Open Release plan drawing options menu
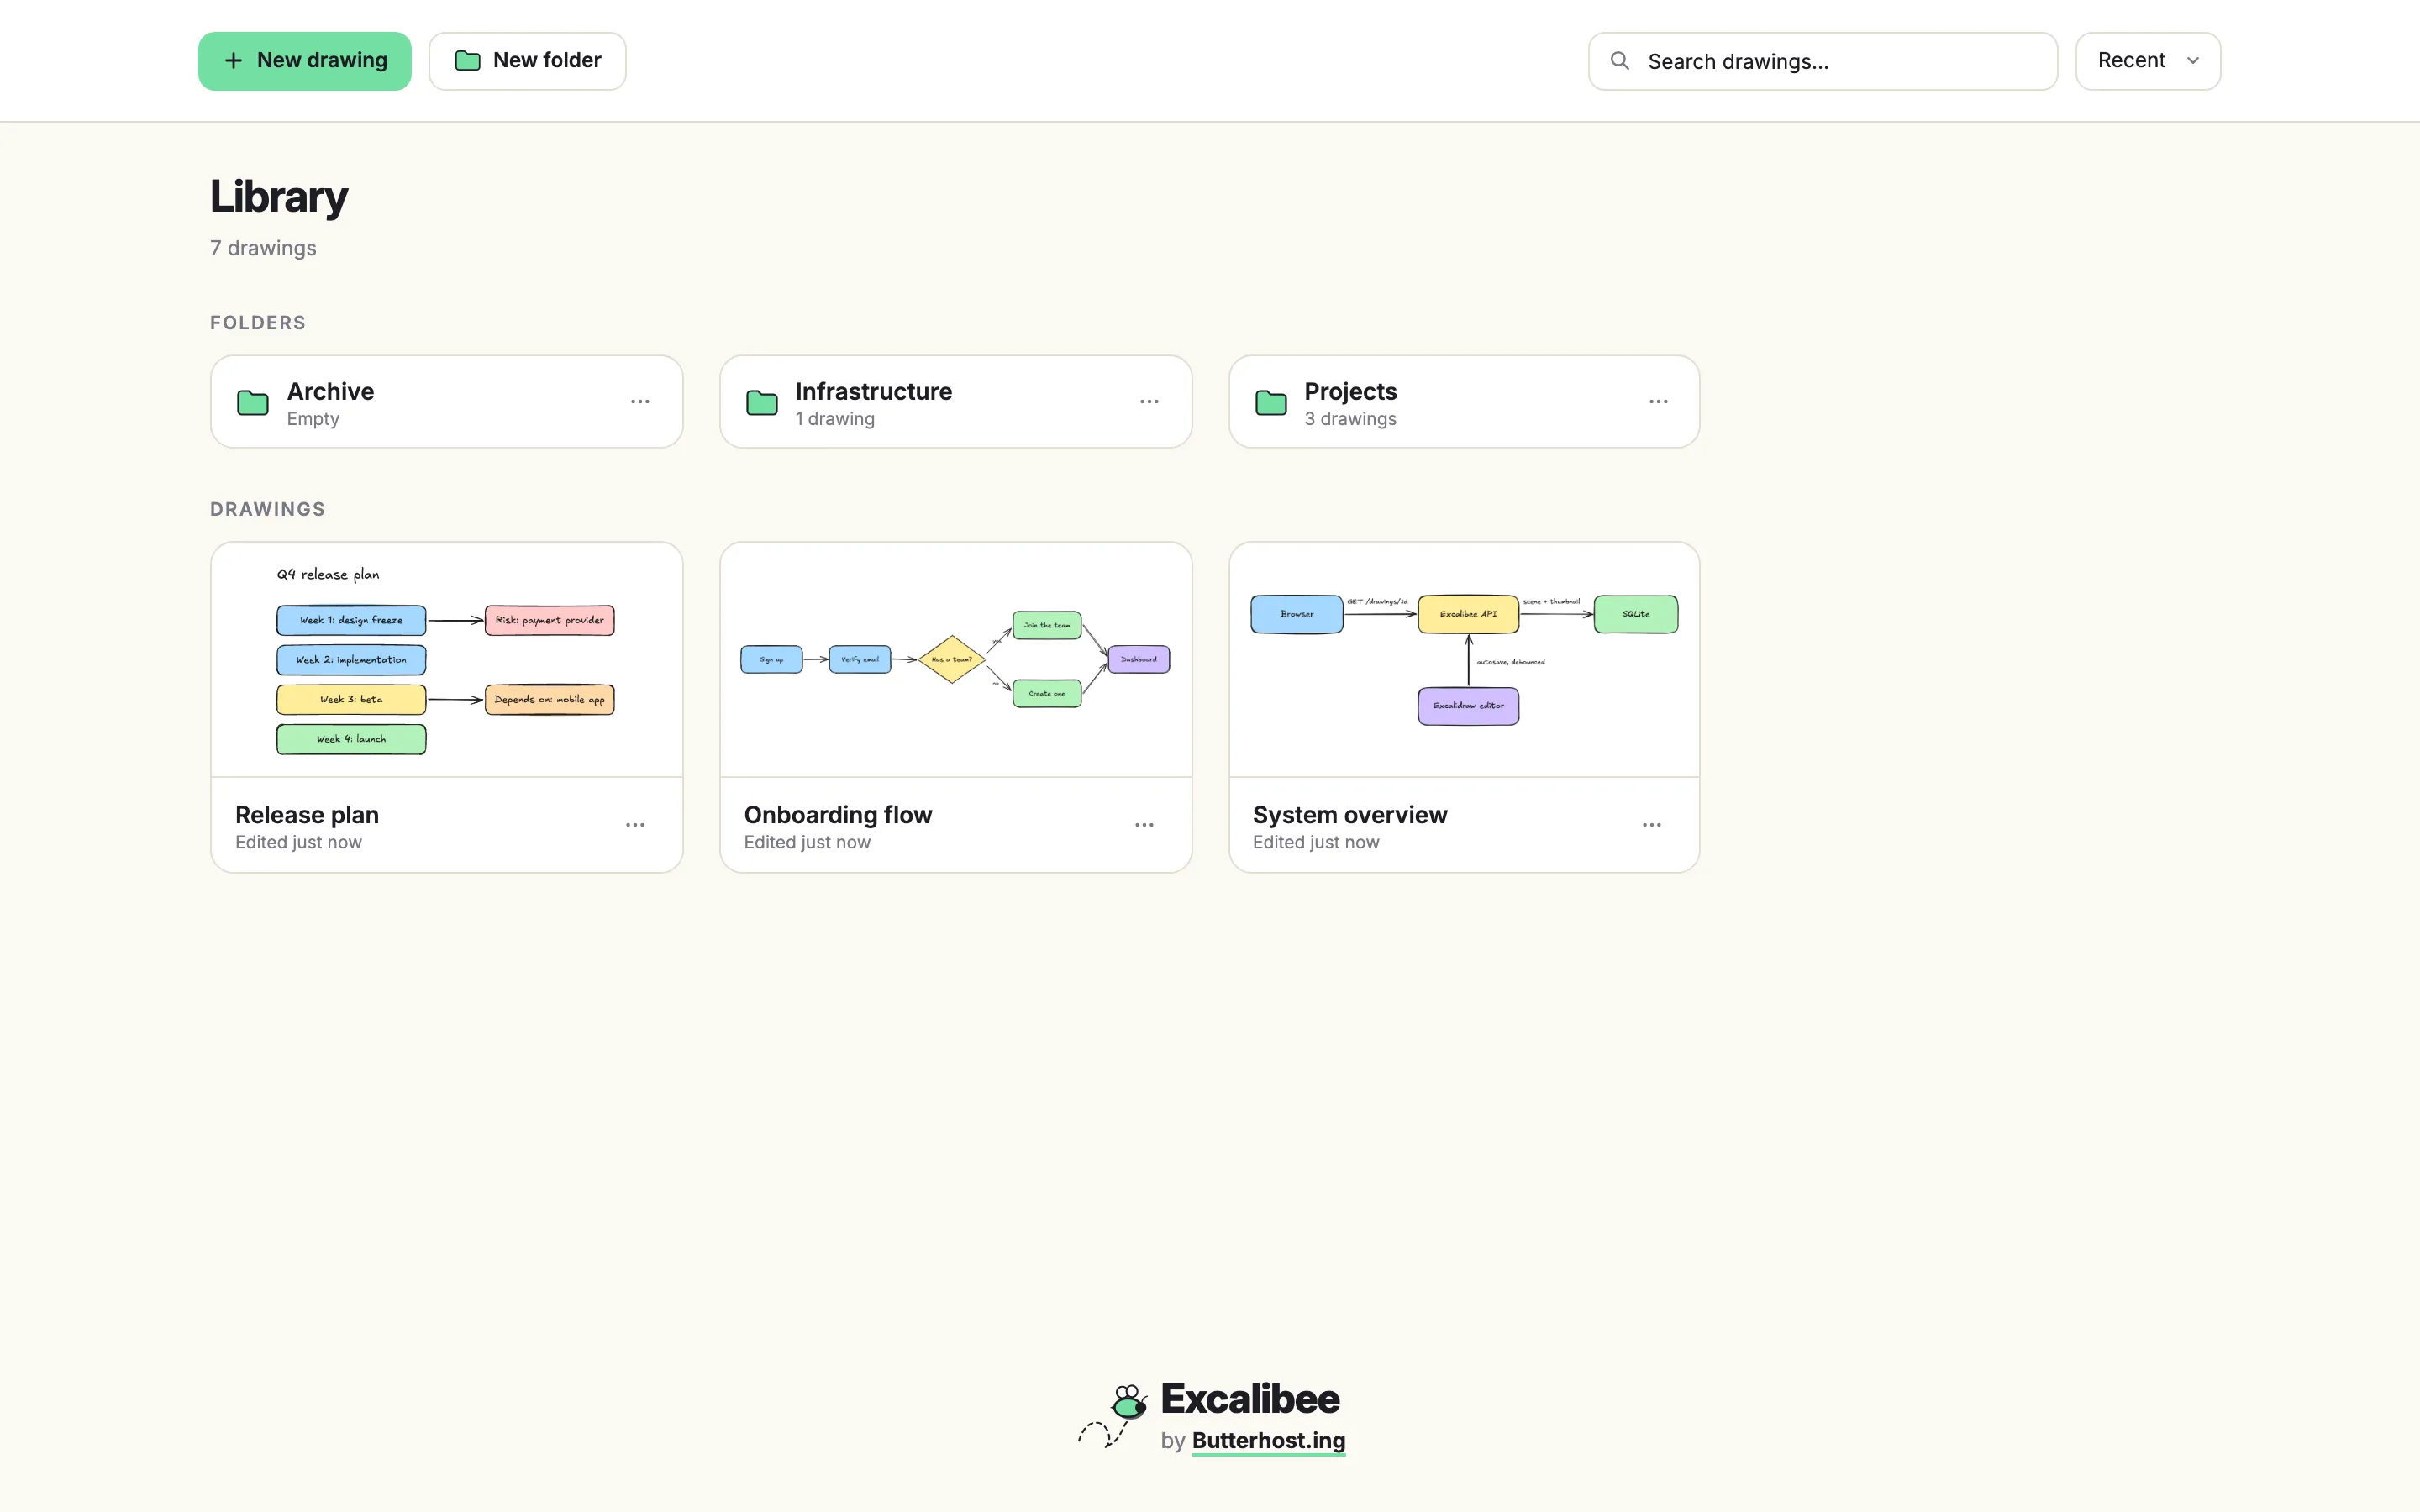Image resolution: width=2420 pixels, height=1512 pixels. point(635,825)
